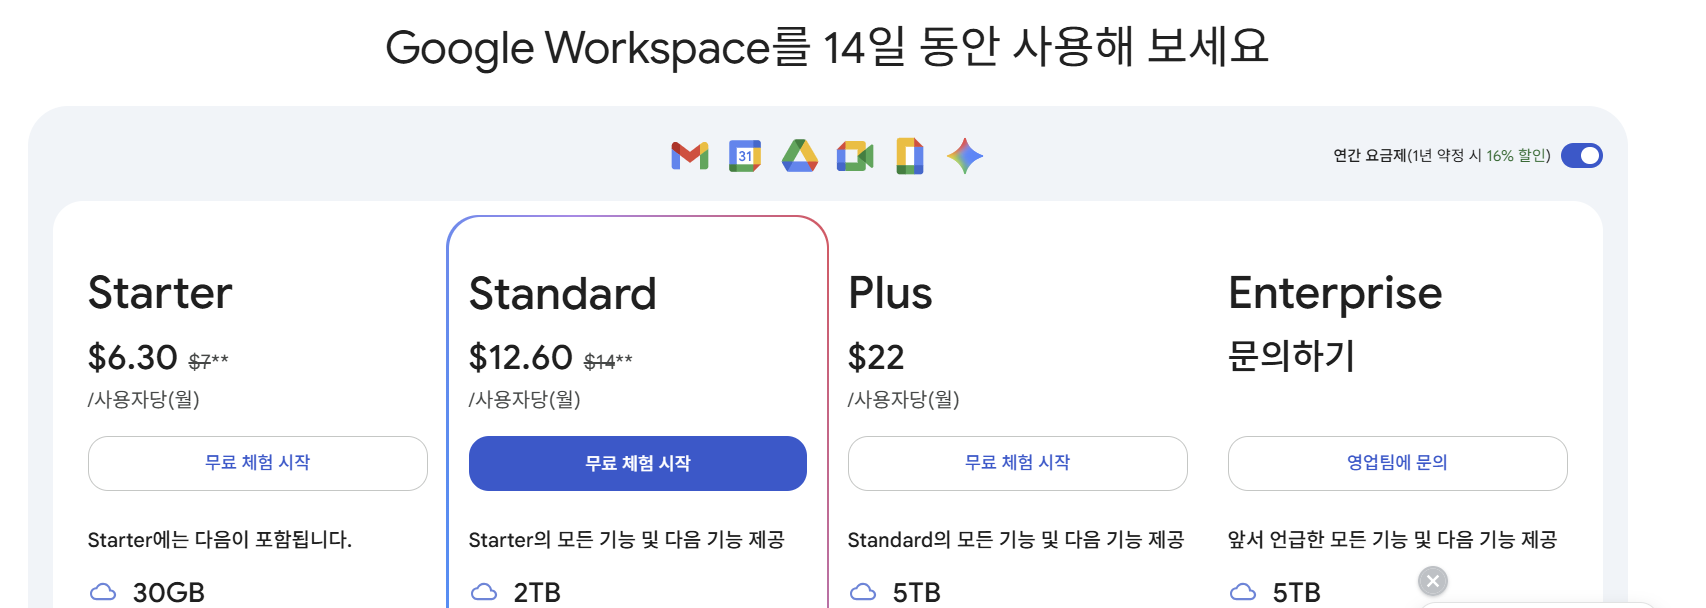The image size is (1706, 608).
Task: Click the blue Standard 무료 체험 시작 button
Action: (x=637, y=463)
